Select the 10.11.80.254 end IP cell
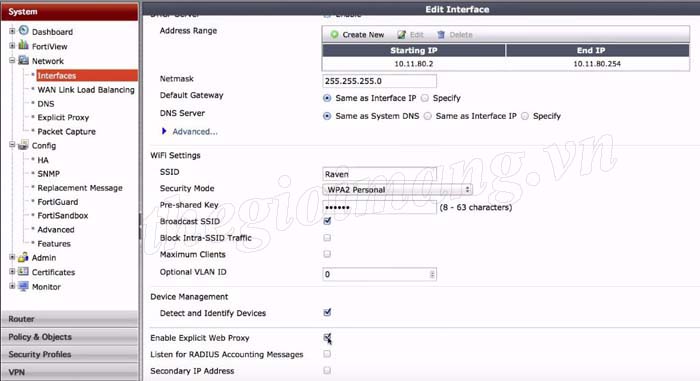 597,64
